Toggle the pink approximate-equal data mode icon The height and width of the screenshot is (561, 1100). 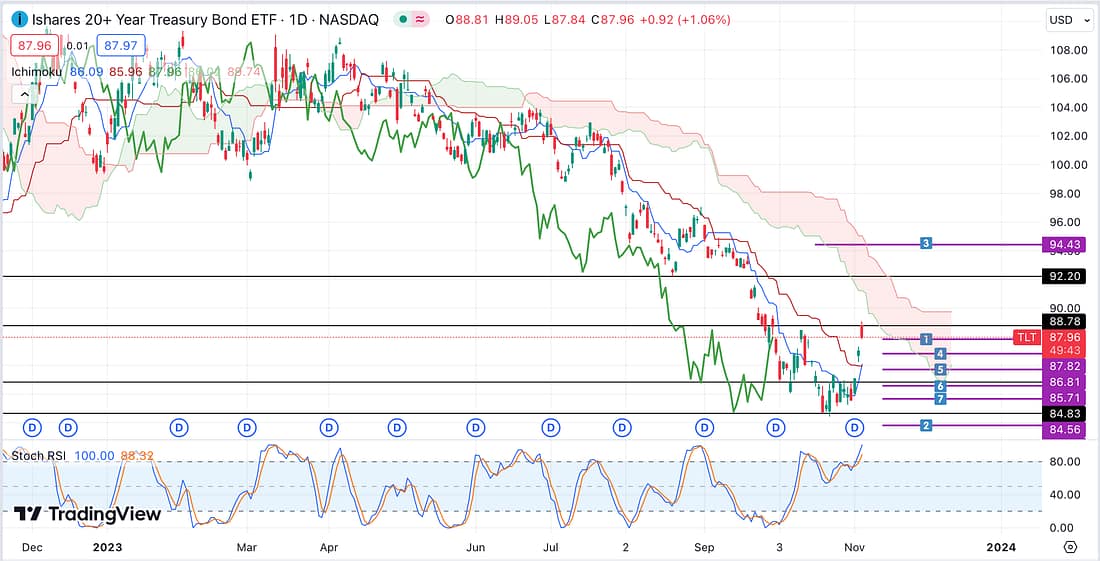coord(421,20)
